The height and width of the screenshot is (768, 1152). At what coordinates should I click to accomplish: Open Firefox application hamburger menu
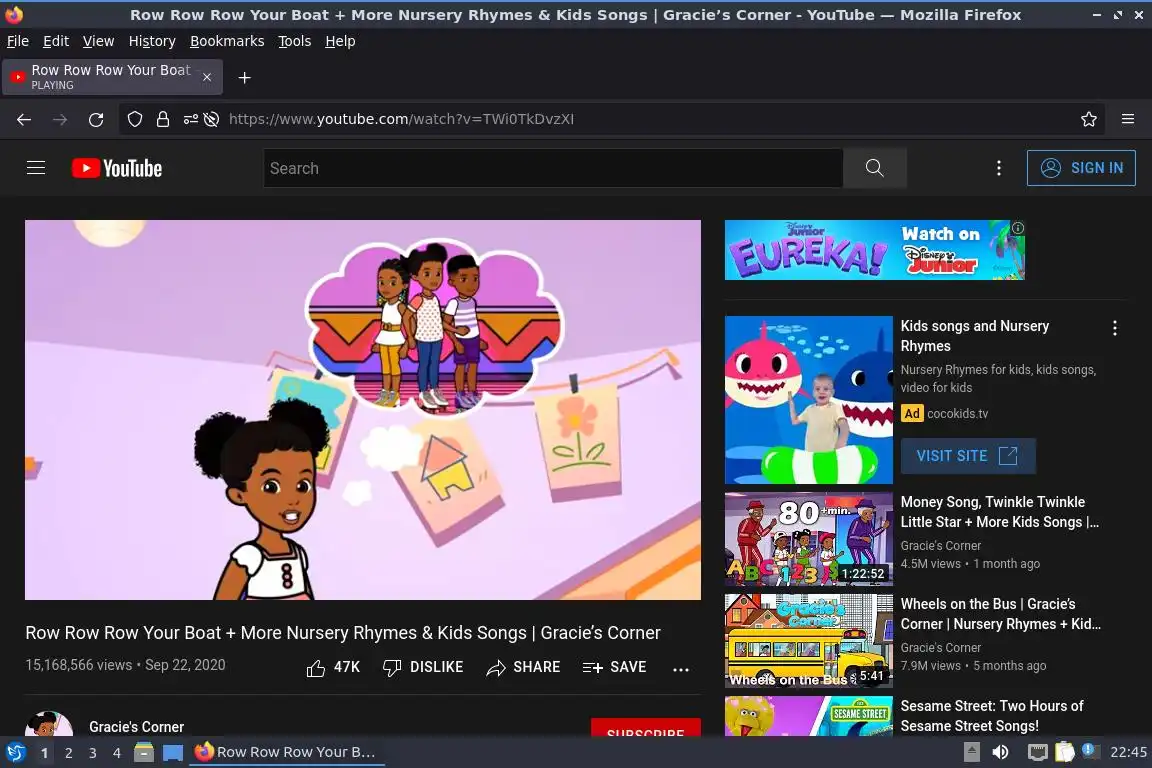click(1128, 119)
